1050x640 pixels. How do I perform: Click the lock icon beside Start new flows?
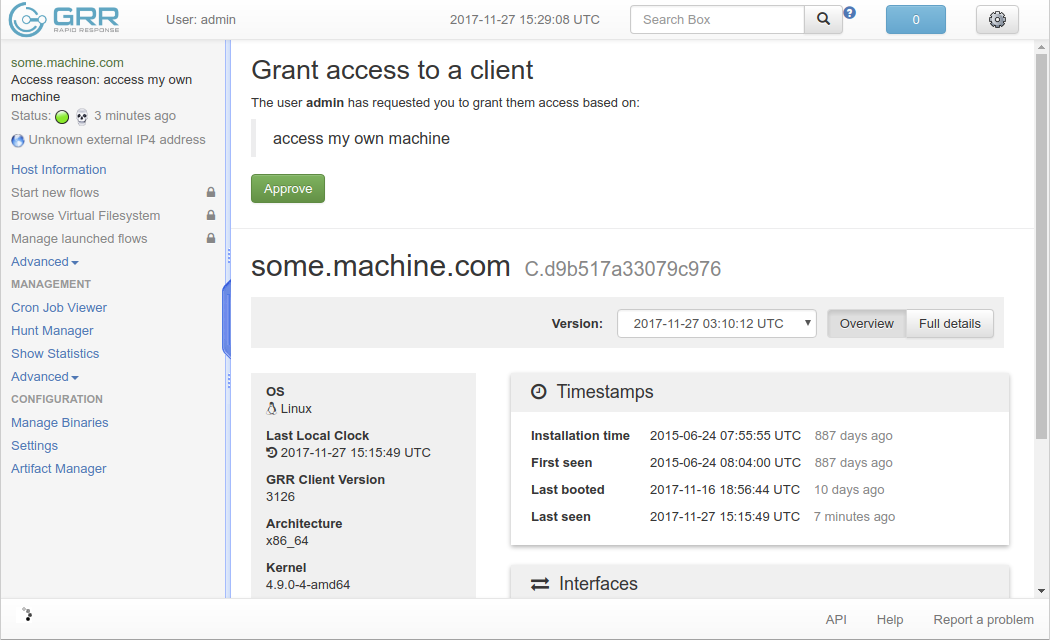[x=211, y=192]
